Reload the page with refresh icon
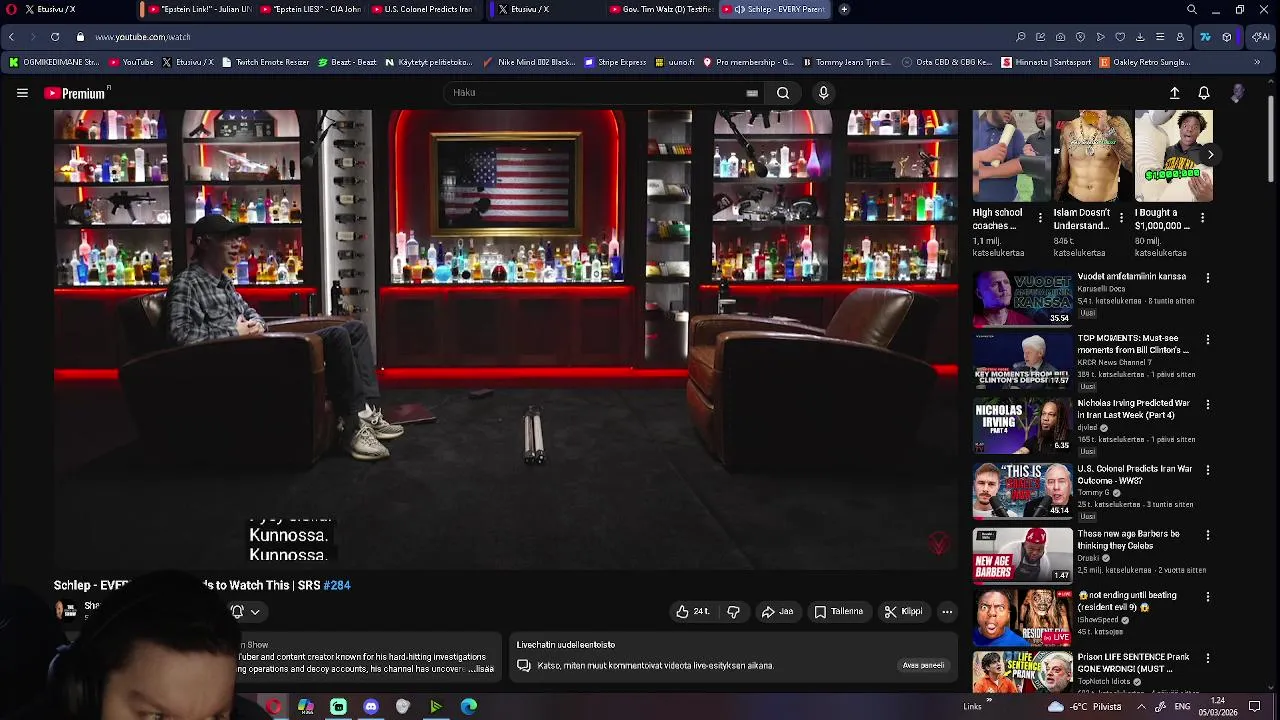The width and height of the screenshot is (1280, 720). pyautogui.click(x=55, y=37)
